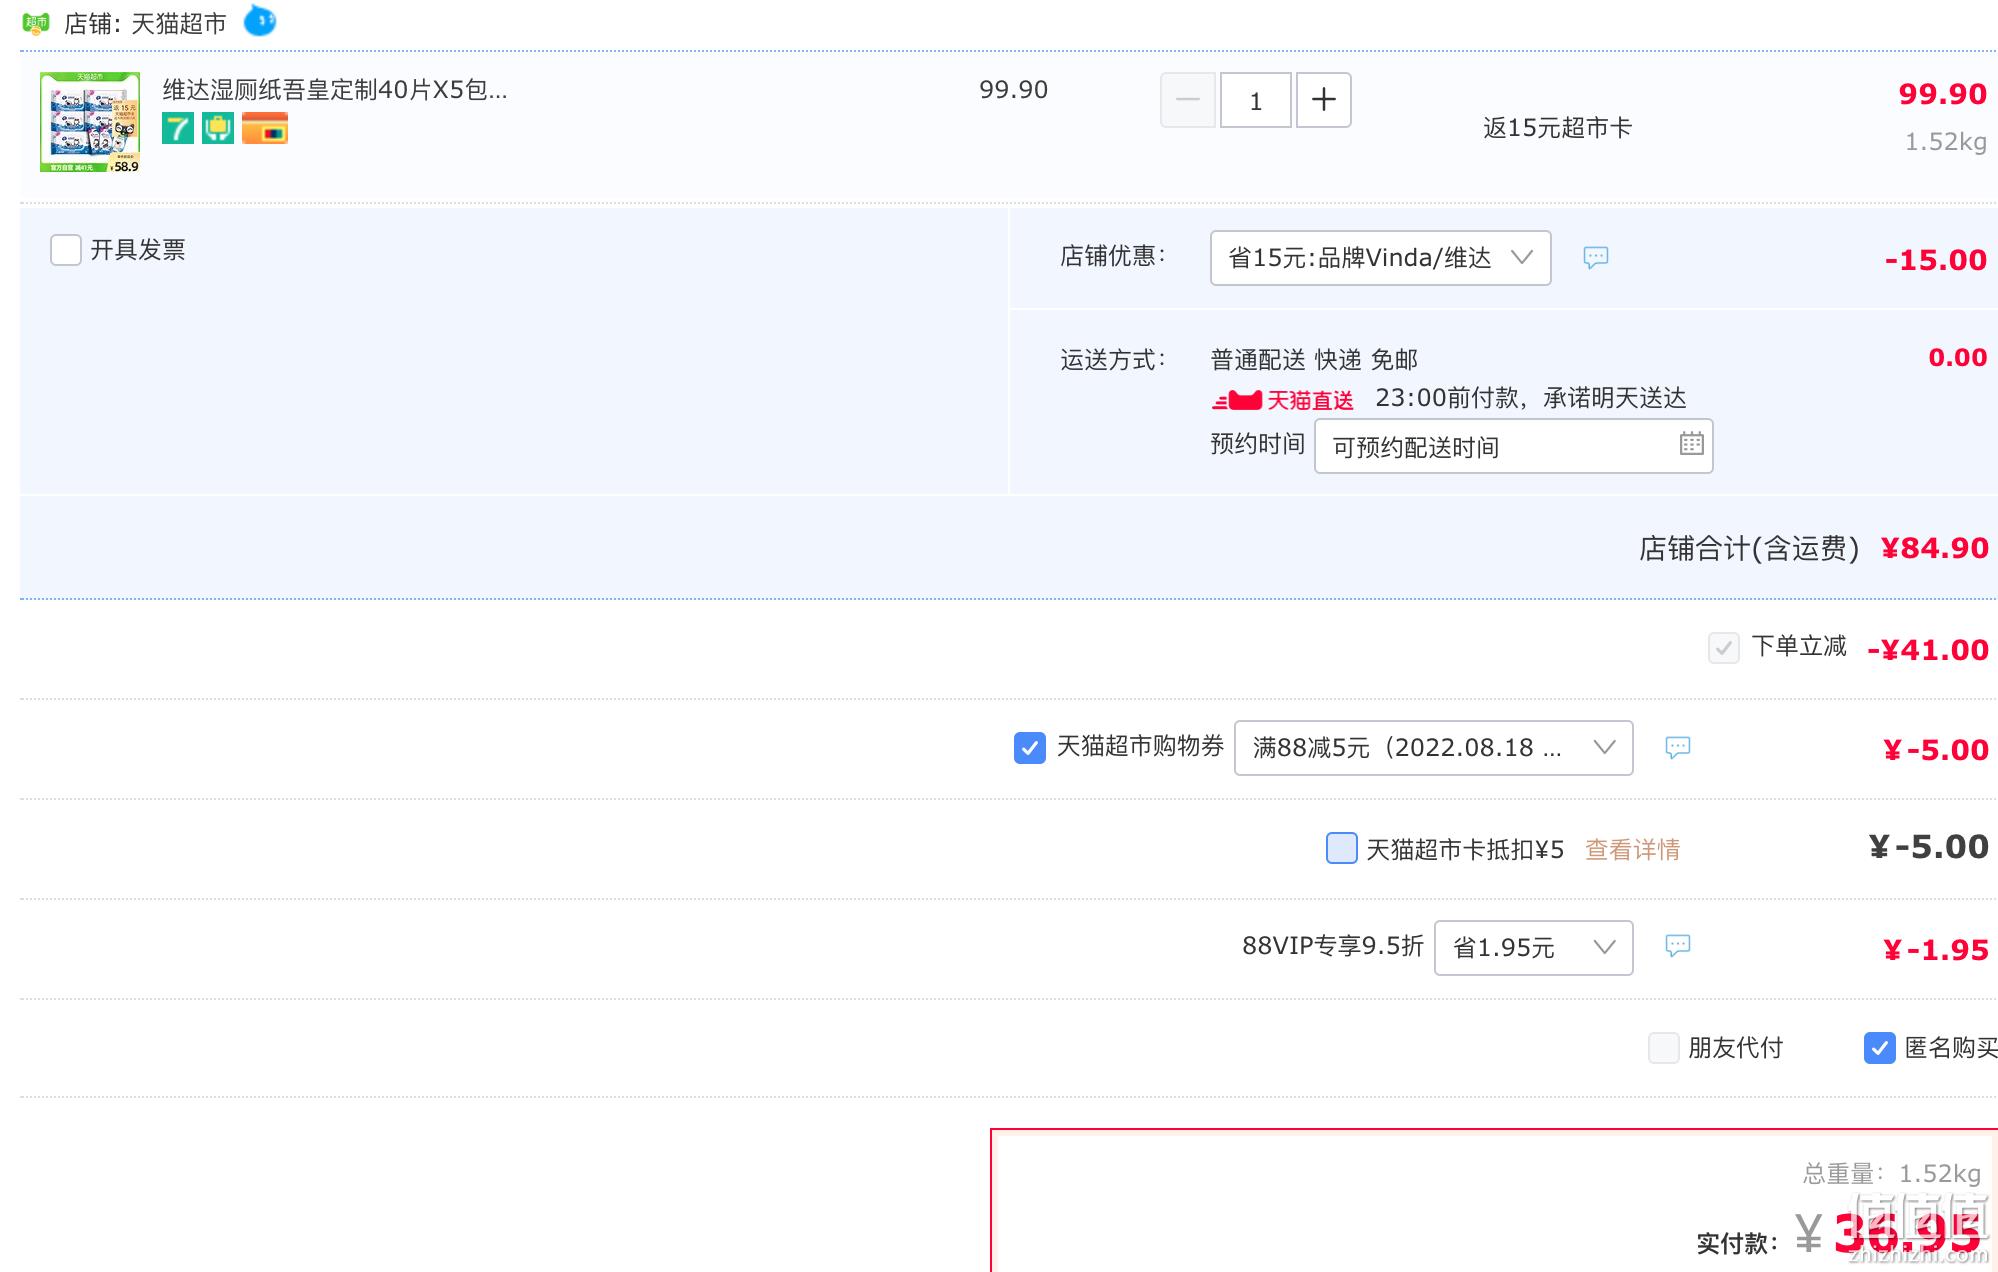
Task: Decrease quantity with the minus button
Action: (x=1188, y=100)
